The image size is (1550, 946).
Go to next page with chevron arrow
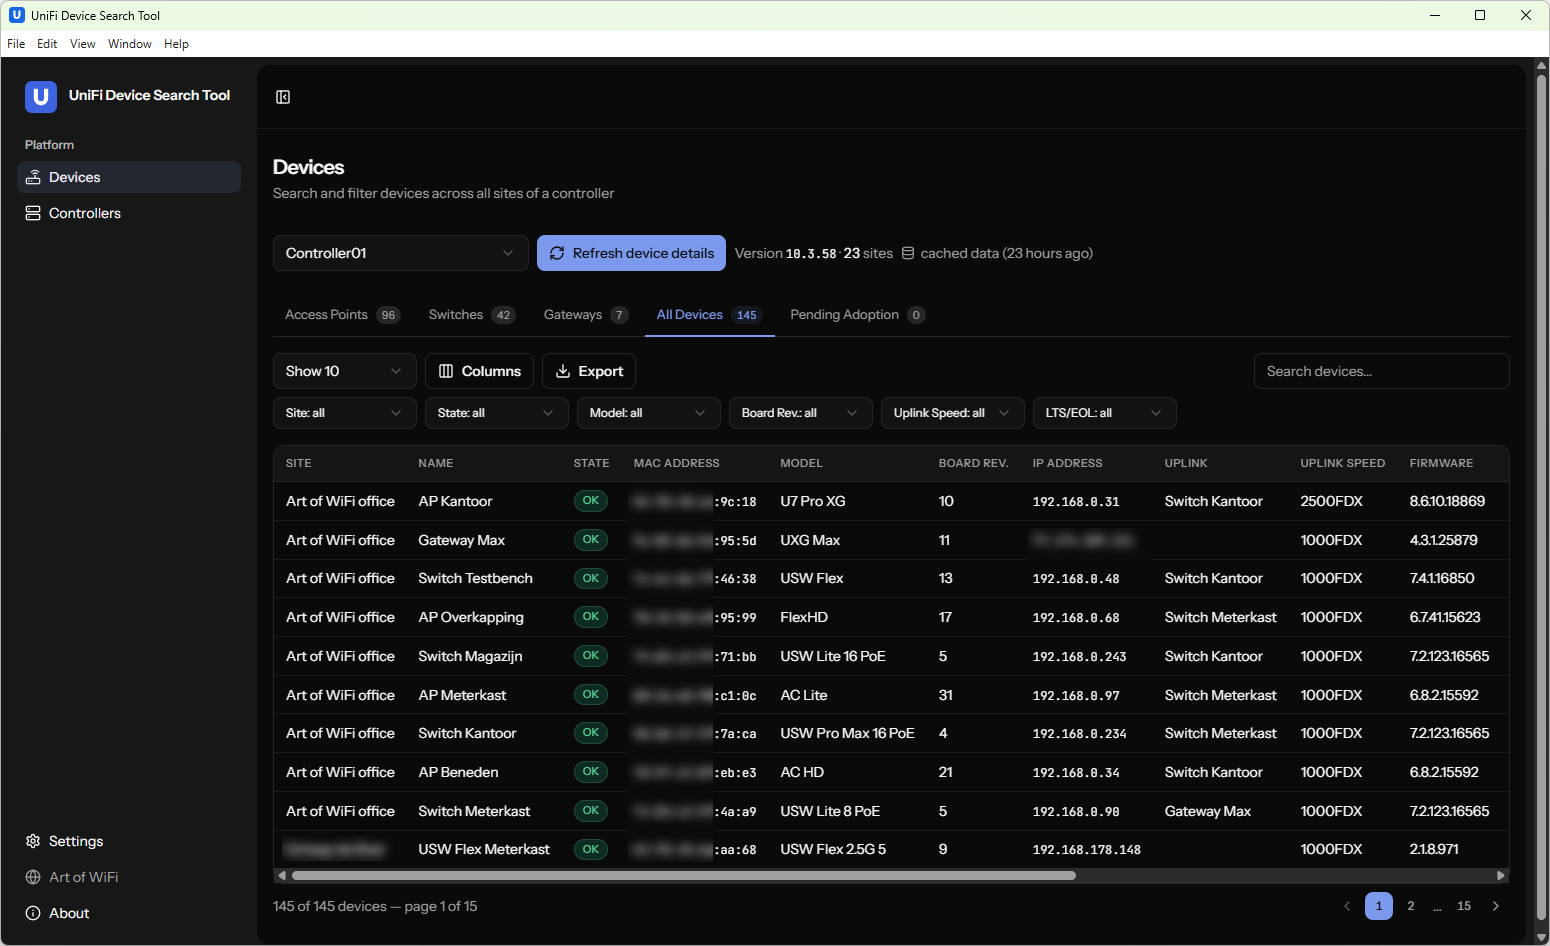(1496, 906)
